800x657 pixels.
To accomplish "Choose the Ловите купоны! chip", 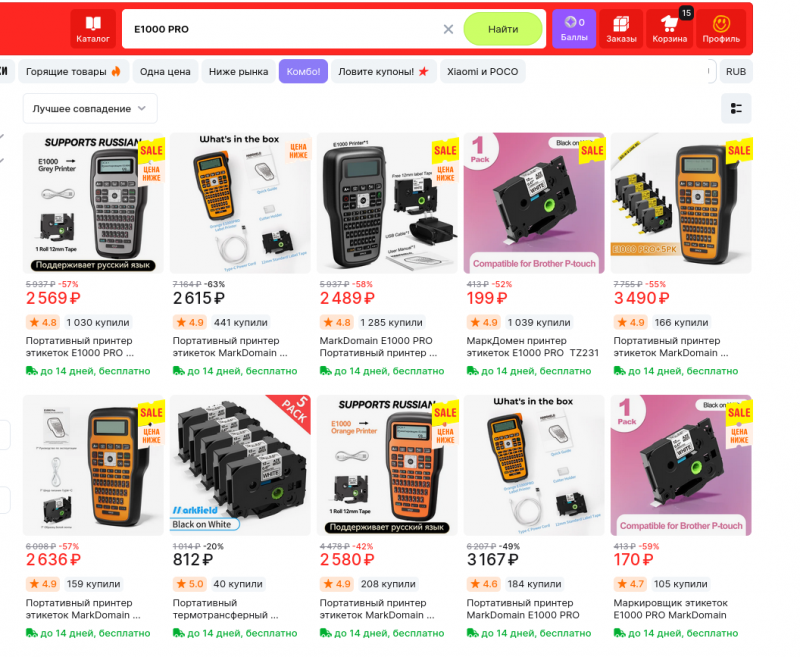I will [383, 71].
